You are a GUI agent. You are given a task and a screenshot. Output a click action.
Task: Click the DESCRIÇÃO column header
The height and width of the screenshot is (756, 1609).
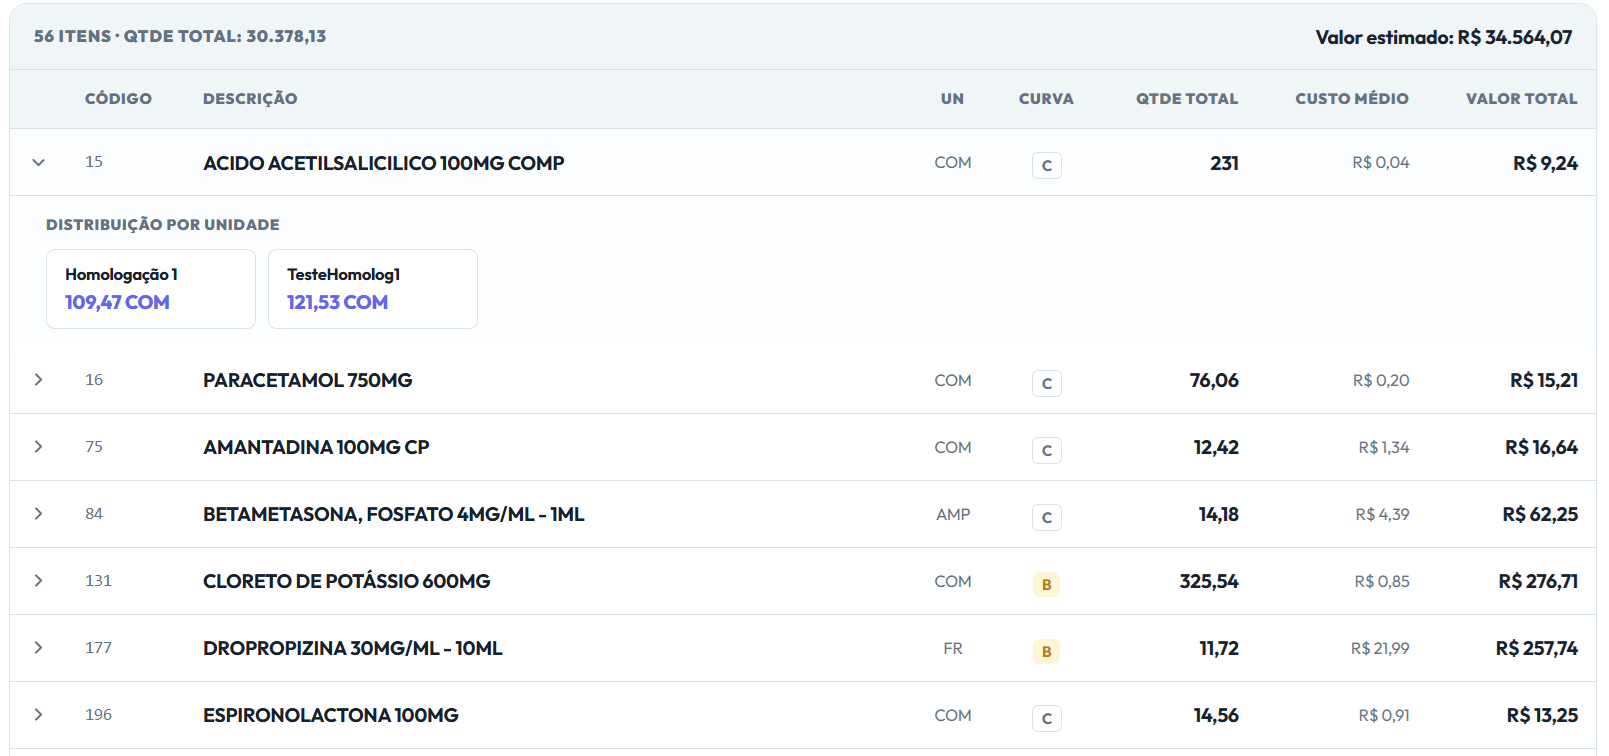click(x=250, y=99)
